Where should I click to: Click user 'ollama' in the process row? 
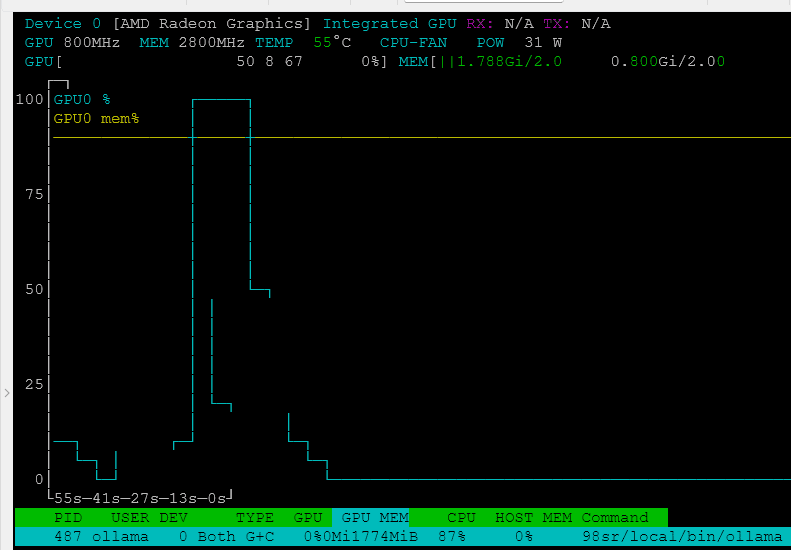pyautogui.click(x=121, y=536)
